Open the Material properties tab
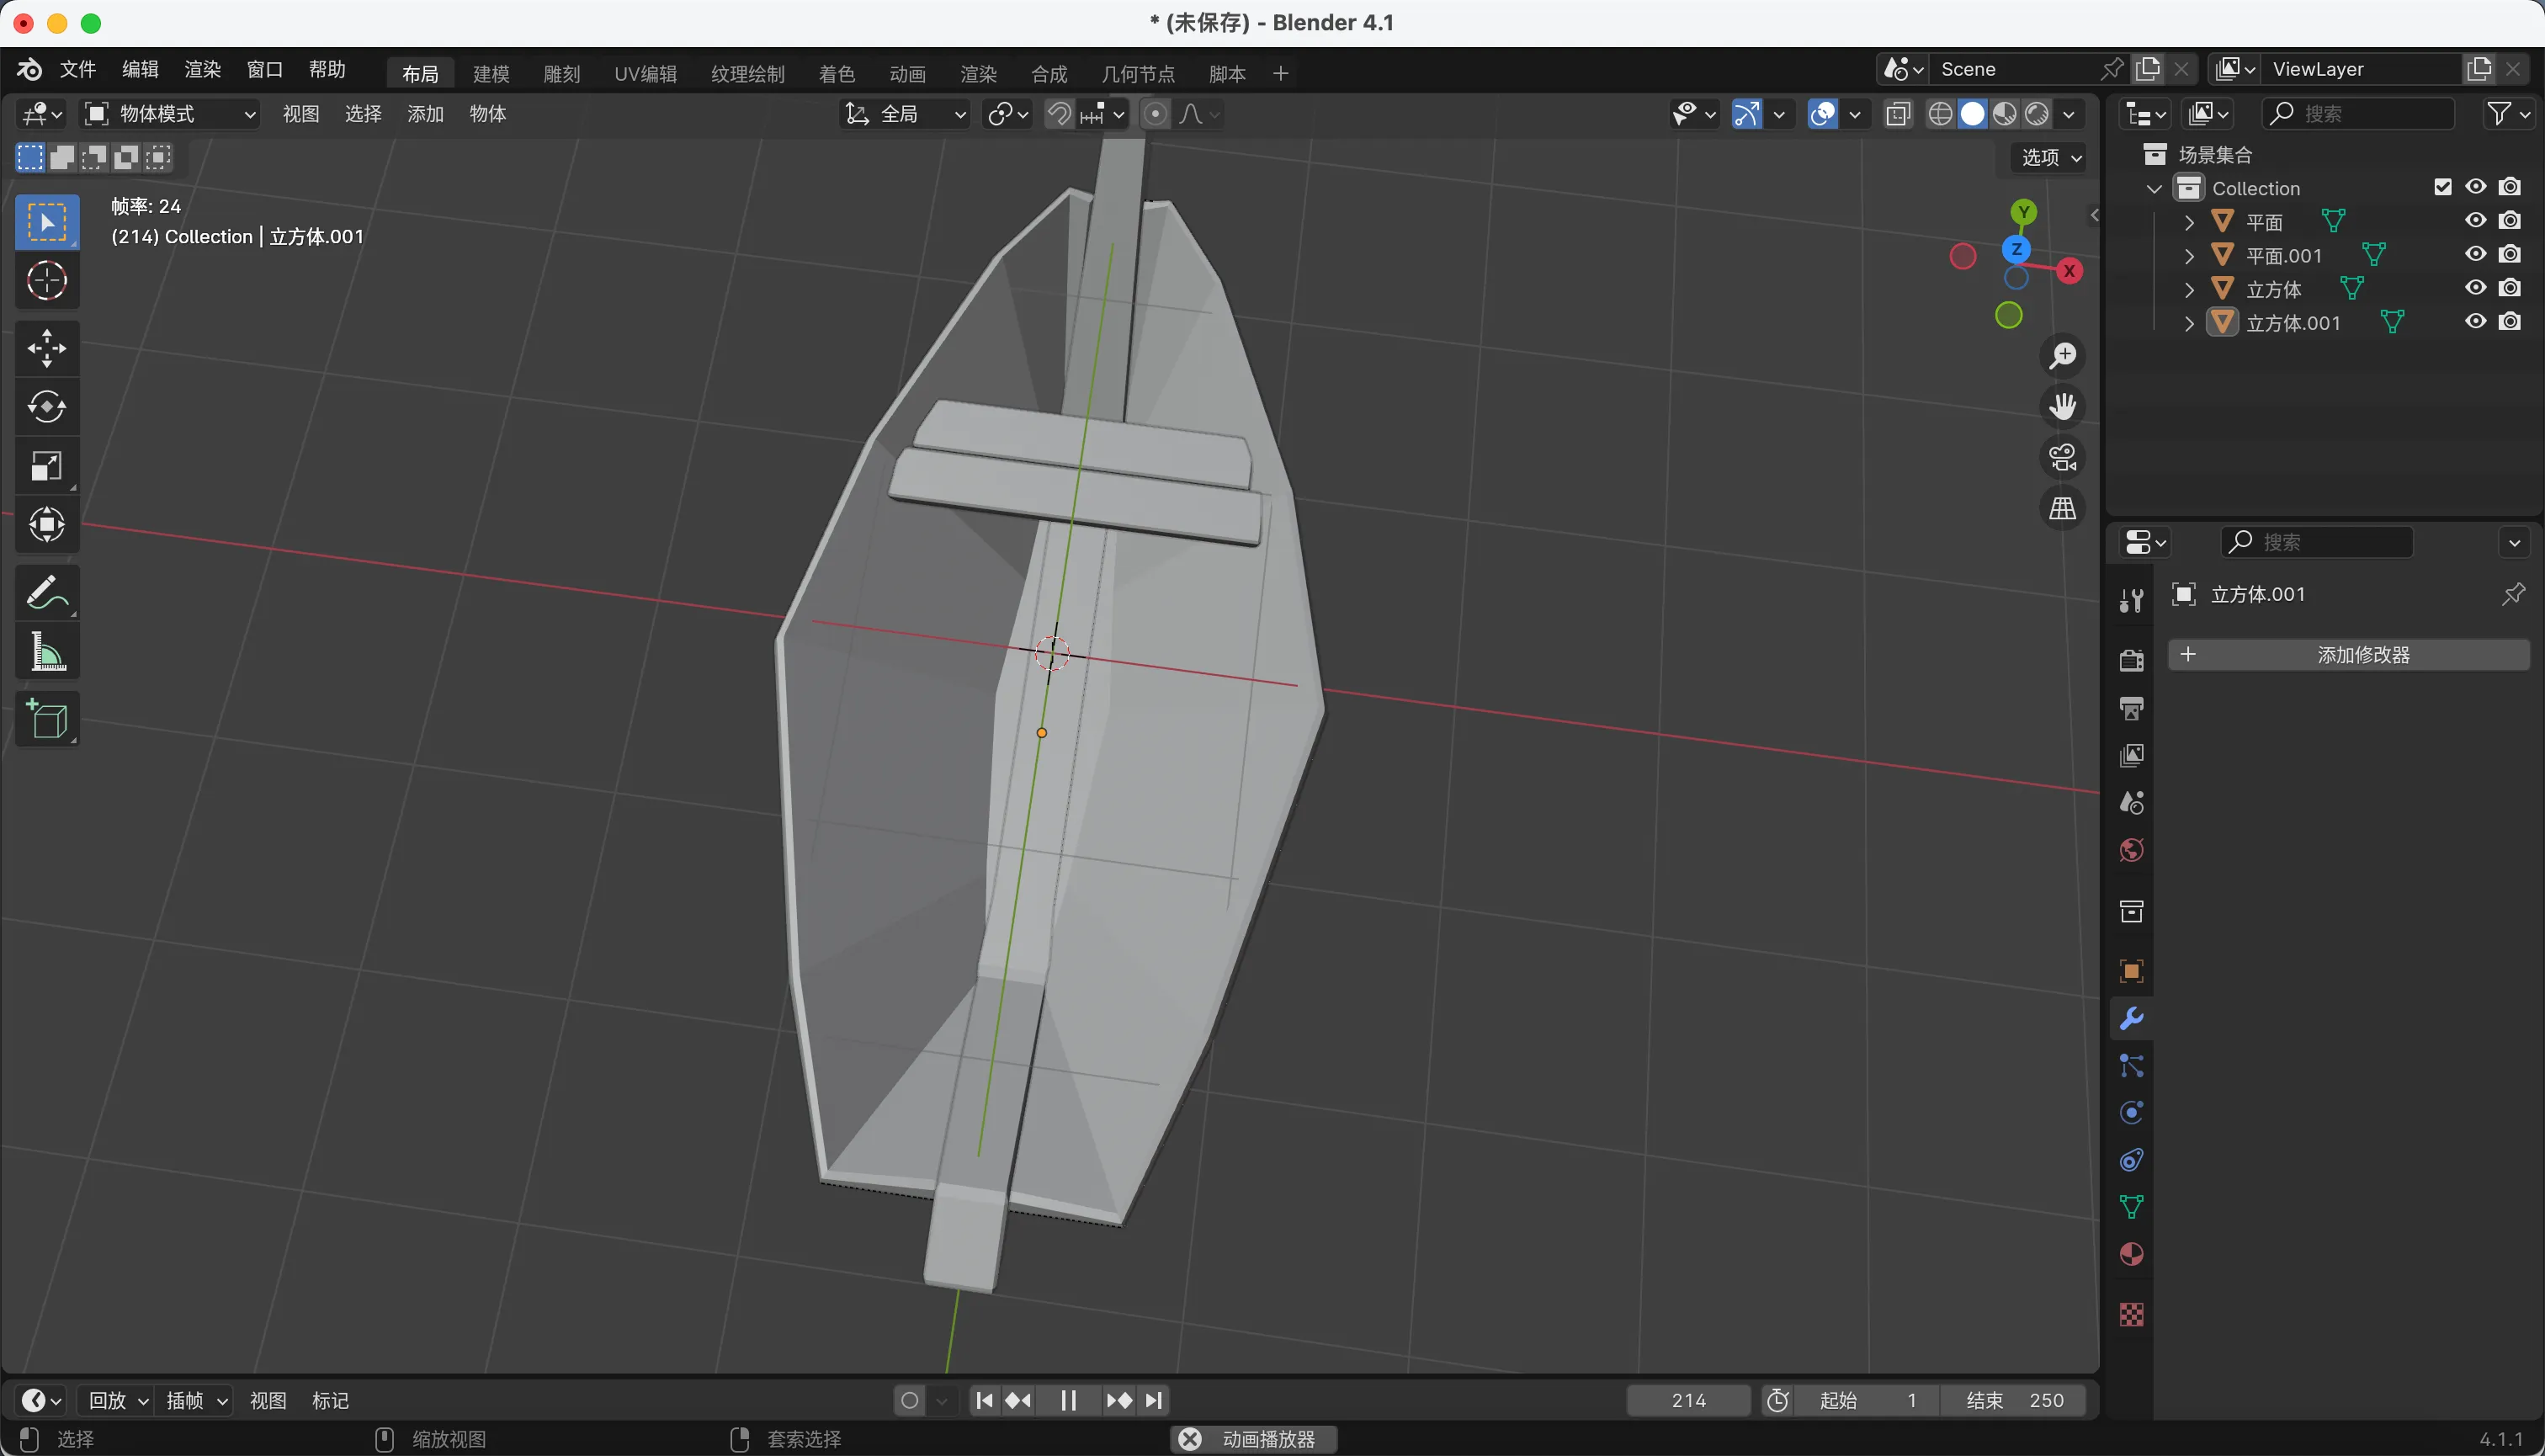The image size is (2545, 1456). 2131,1254
